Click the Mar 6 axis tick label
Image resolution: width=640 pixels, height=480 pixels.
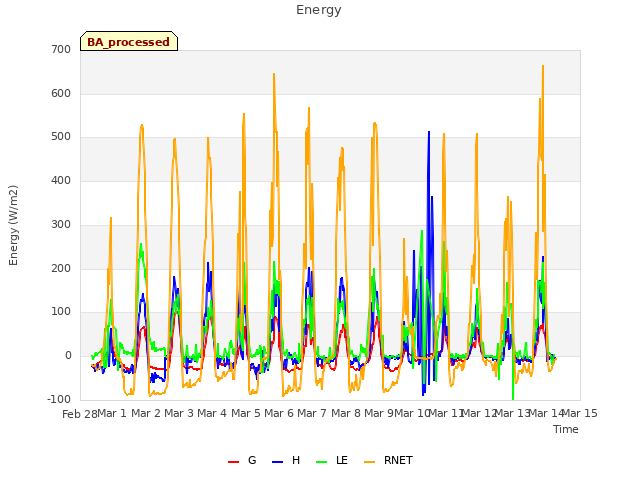(x=279, y=413)
